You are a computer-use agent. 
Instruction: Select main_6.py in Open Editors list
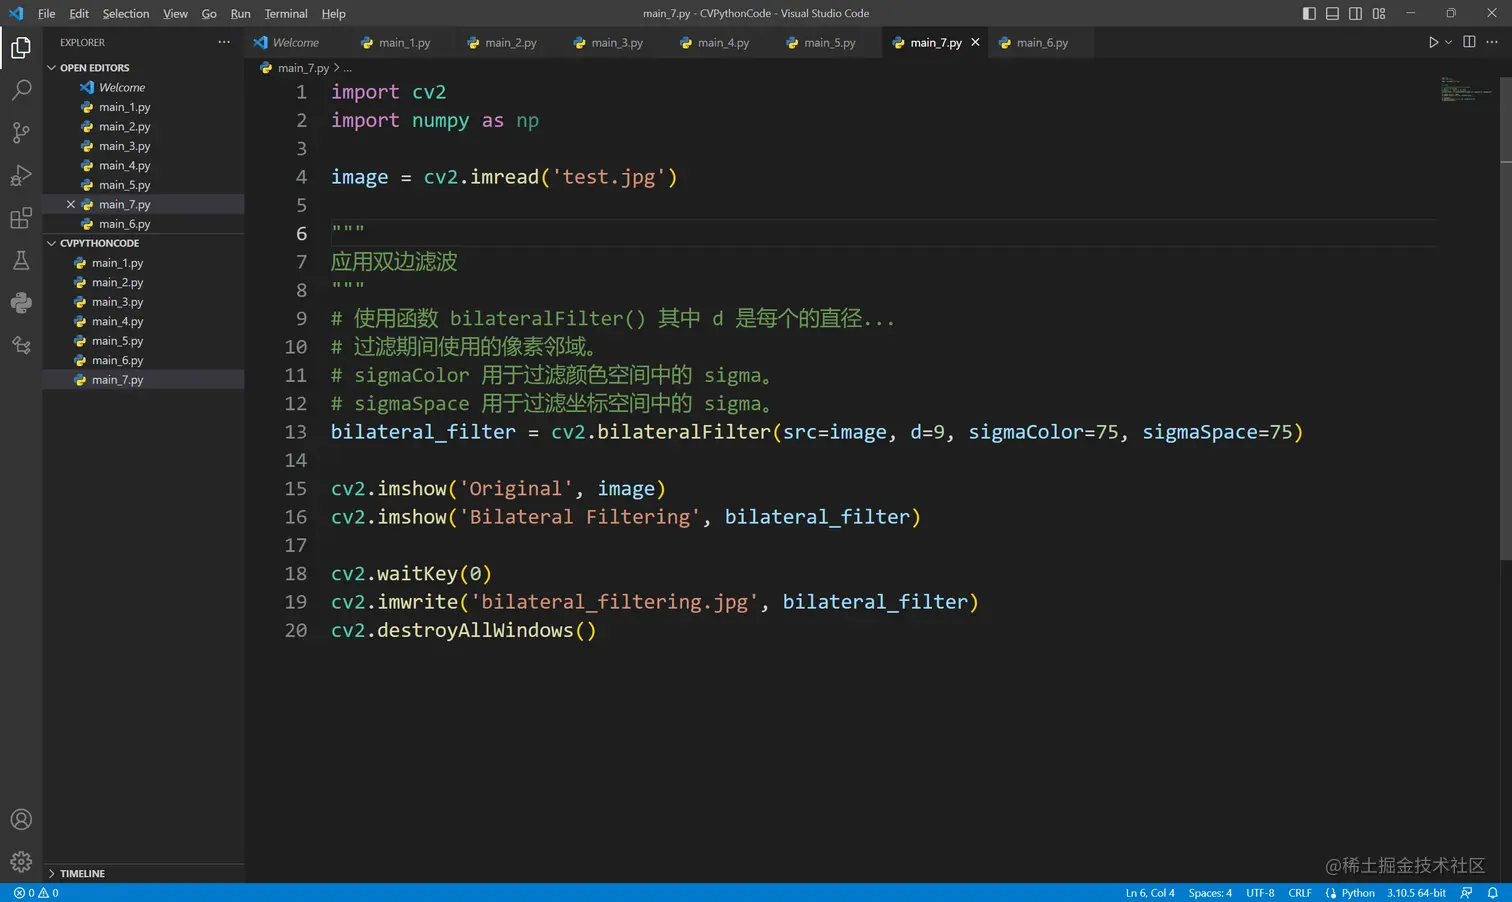click(143, 224)
